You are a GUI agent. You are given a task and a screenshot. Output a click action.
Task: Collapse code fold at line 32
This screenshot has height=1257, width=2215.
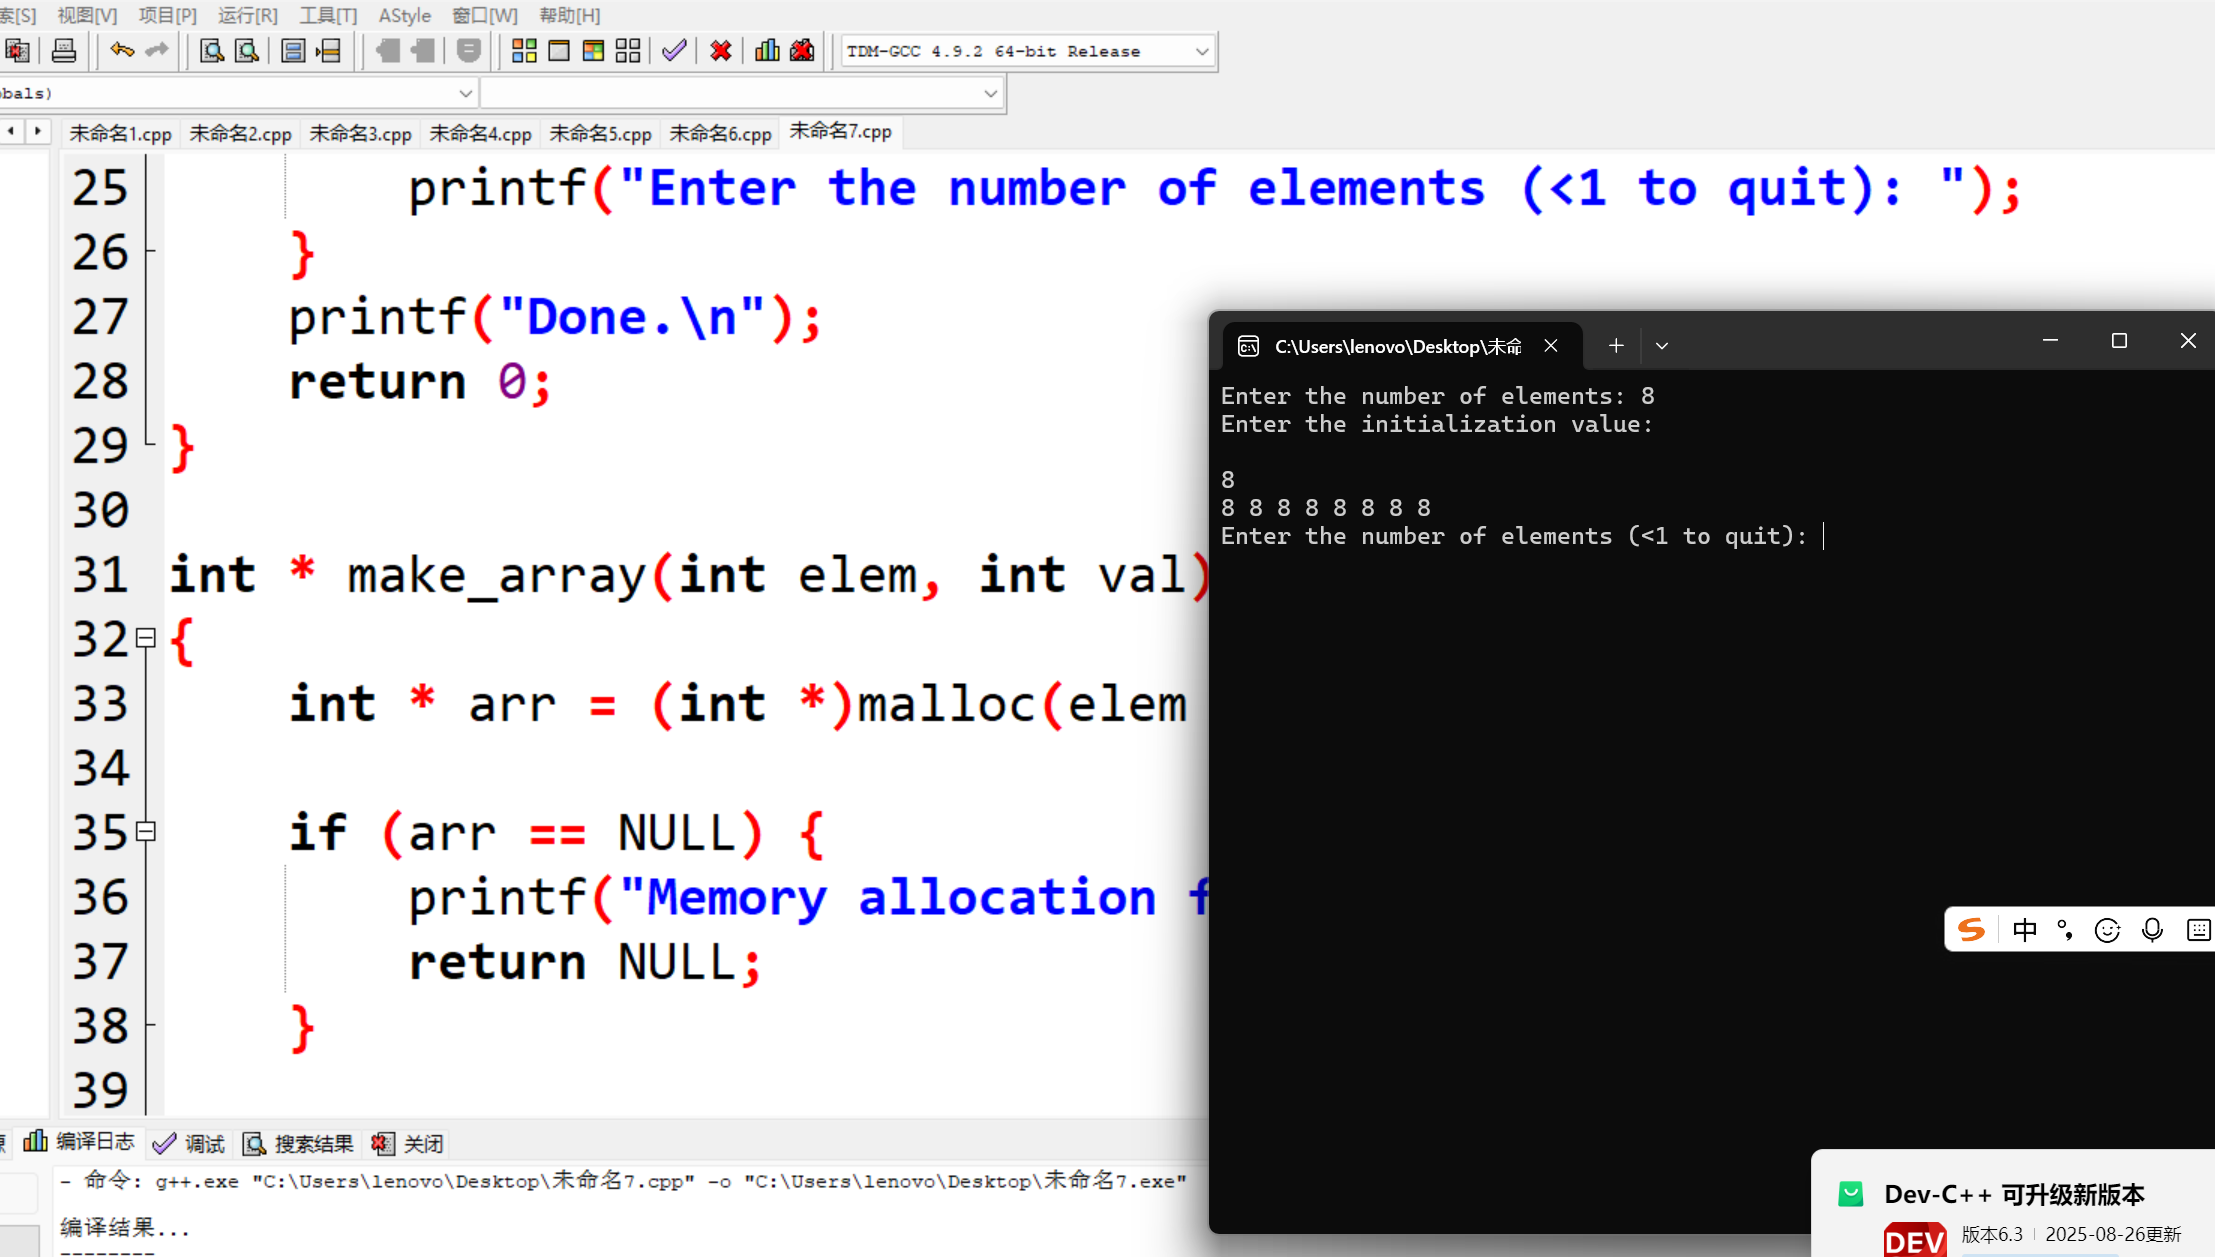(146, 638)
